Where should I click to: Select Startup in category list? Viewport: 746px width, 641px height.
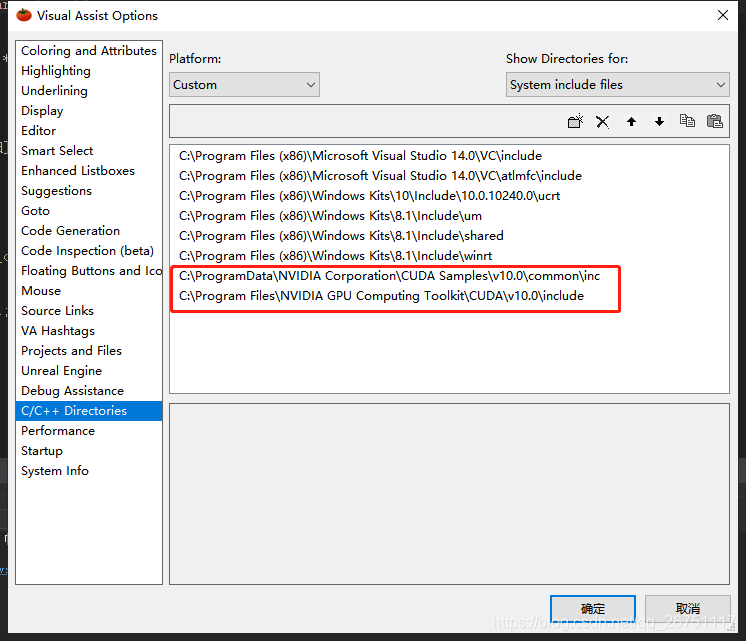[89, 451]
